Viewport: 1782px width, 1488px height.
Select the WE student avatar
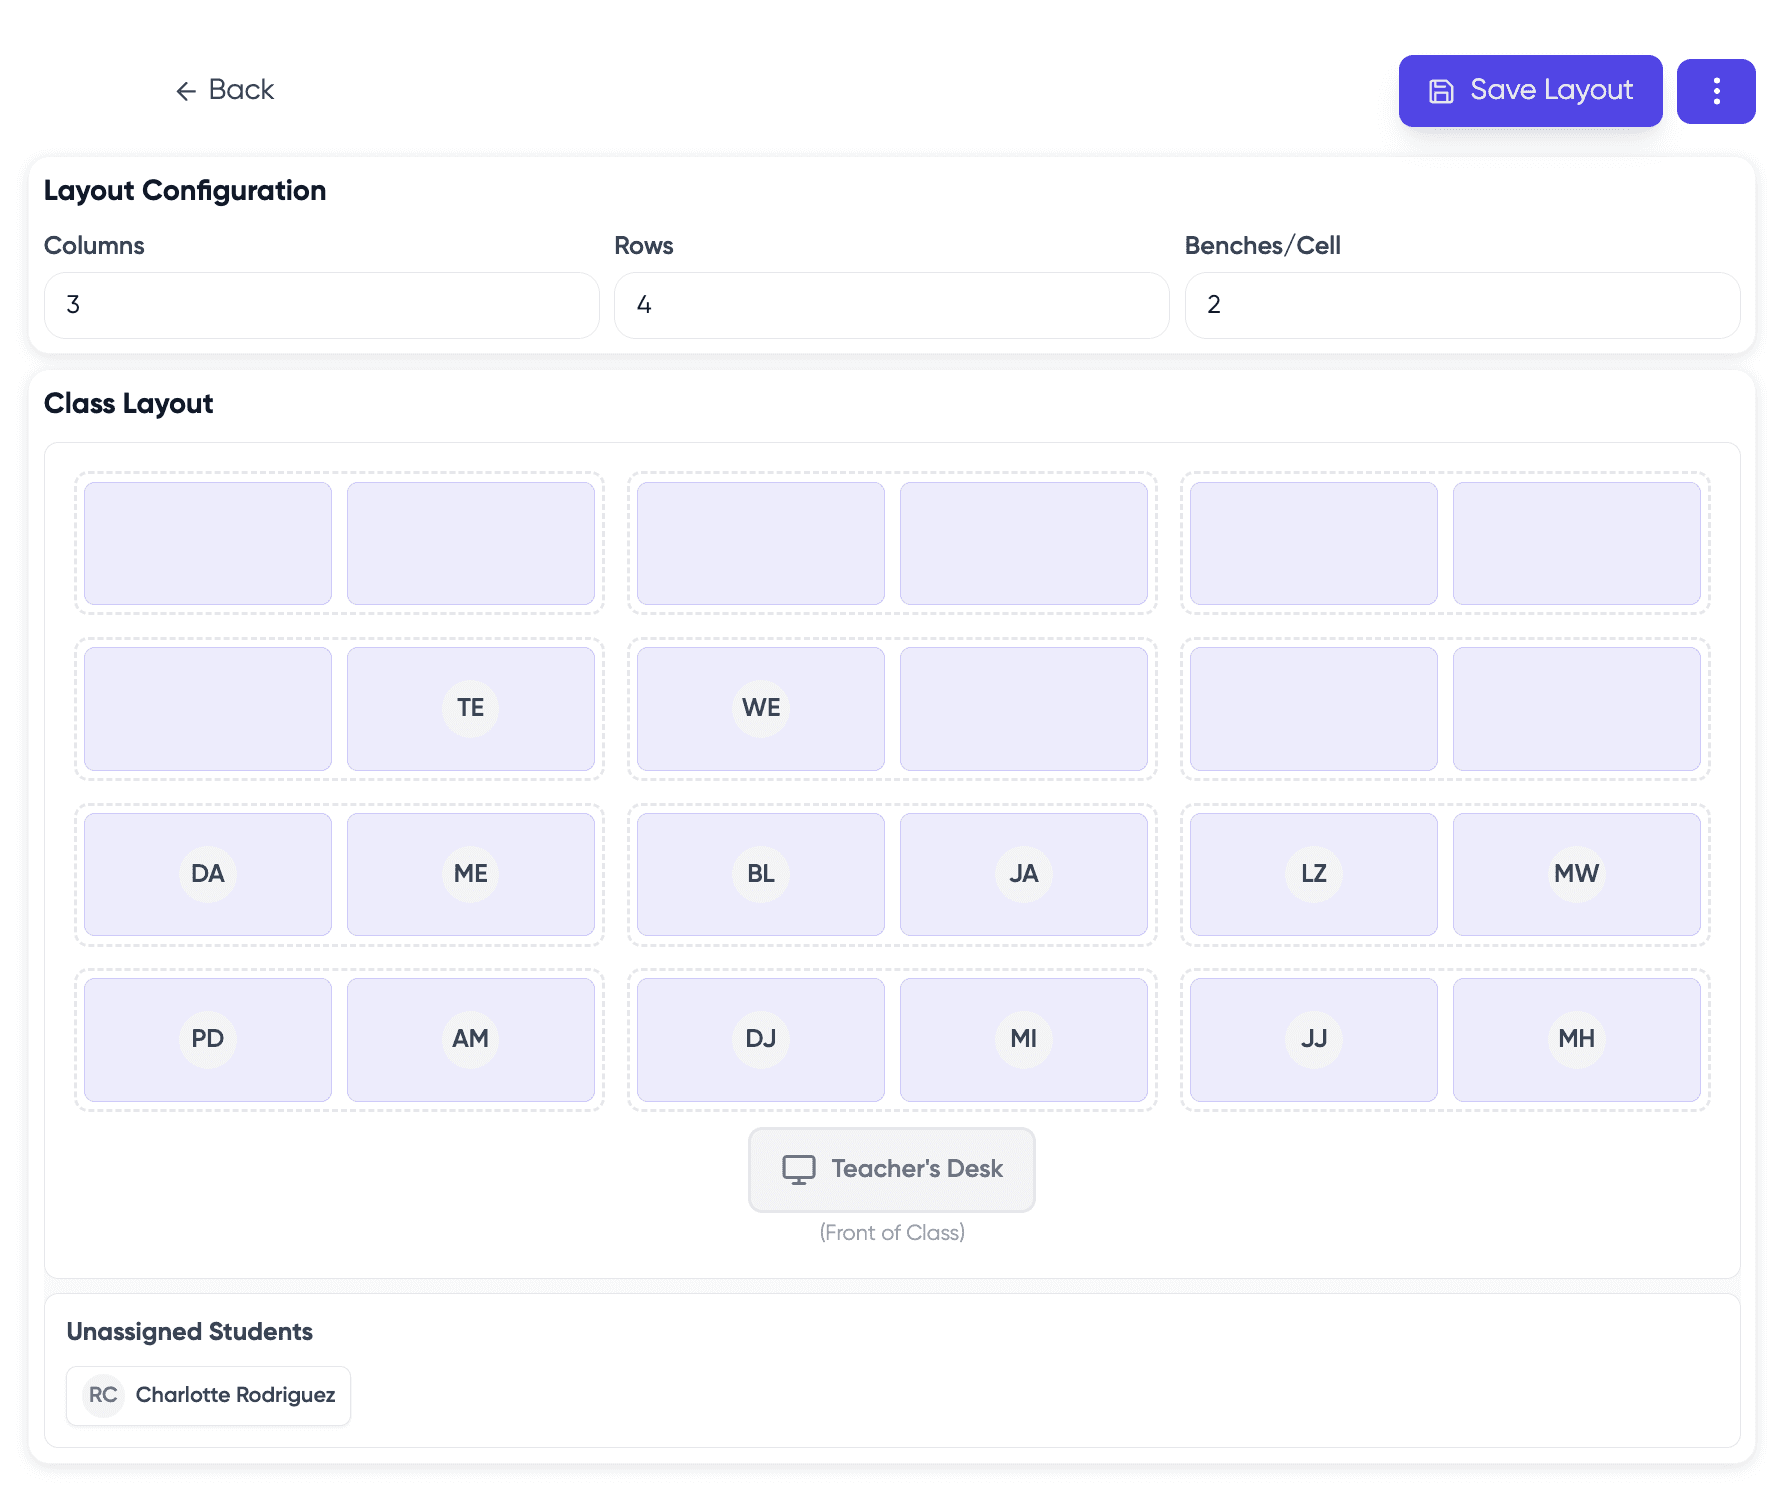(760, 708)
